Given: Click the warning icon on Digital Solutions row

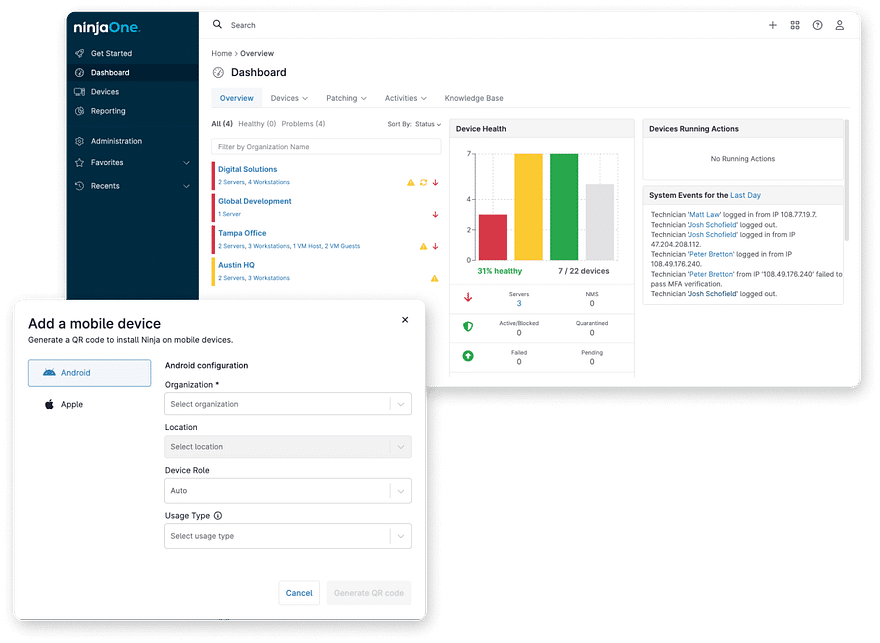Looking at the screenshot, I should 411,182.
